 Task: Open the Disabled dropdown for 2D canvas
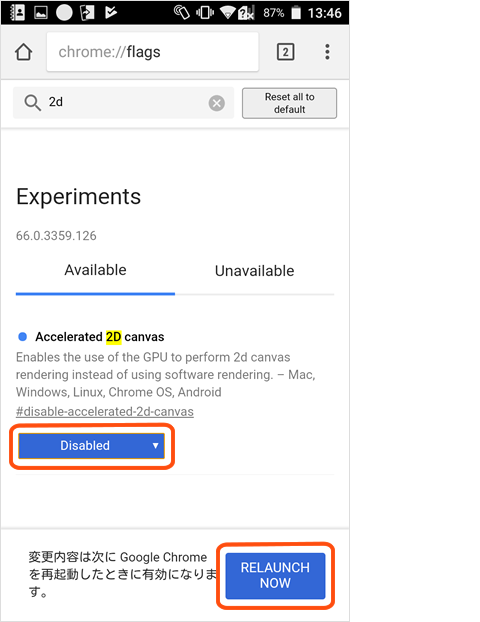[x=91, y=445]
